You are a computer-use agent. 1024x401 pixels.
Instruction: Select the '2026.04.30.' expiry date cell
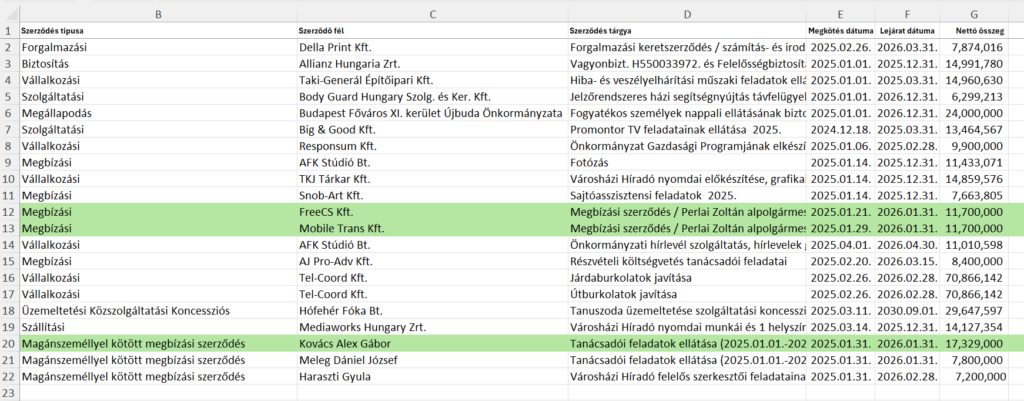(x=908, y=245)
